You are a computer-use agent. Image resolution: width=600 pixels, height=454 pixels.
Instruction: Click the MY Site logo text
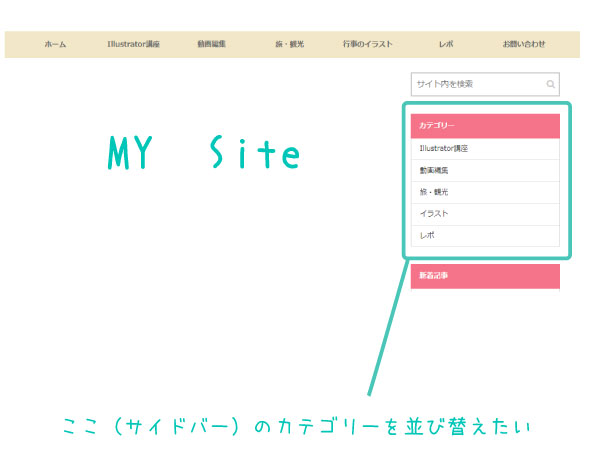tap(204, 154)
